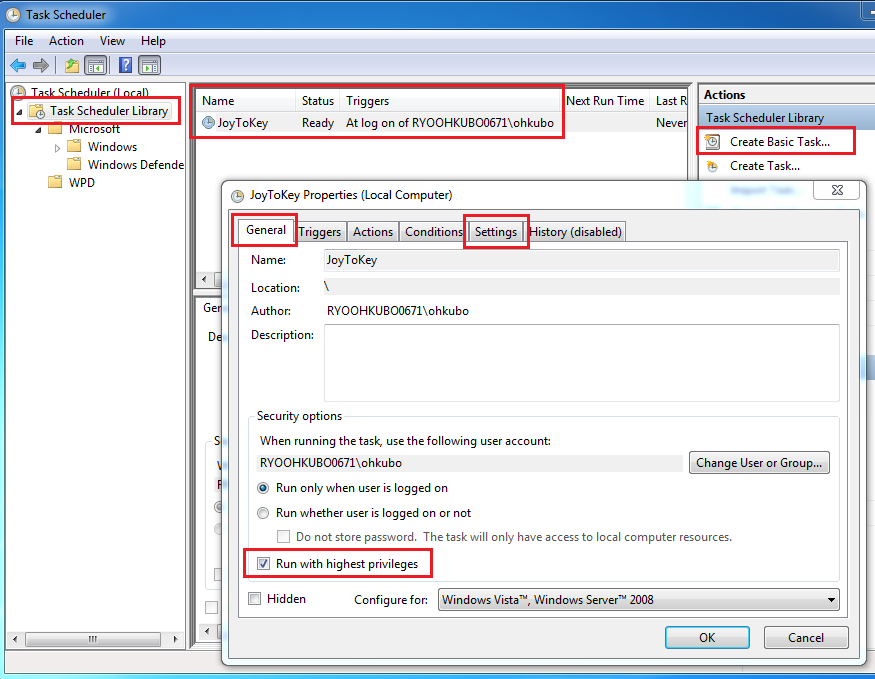Click the Up one level folder icon

click(71, 65)
